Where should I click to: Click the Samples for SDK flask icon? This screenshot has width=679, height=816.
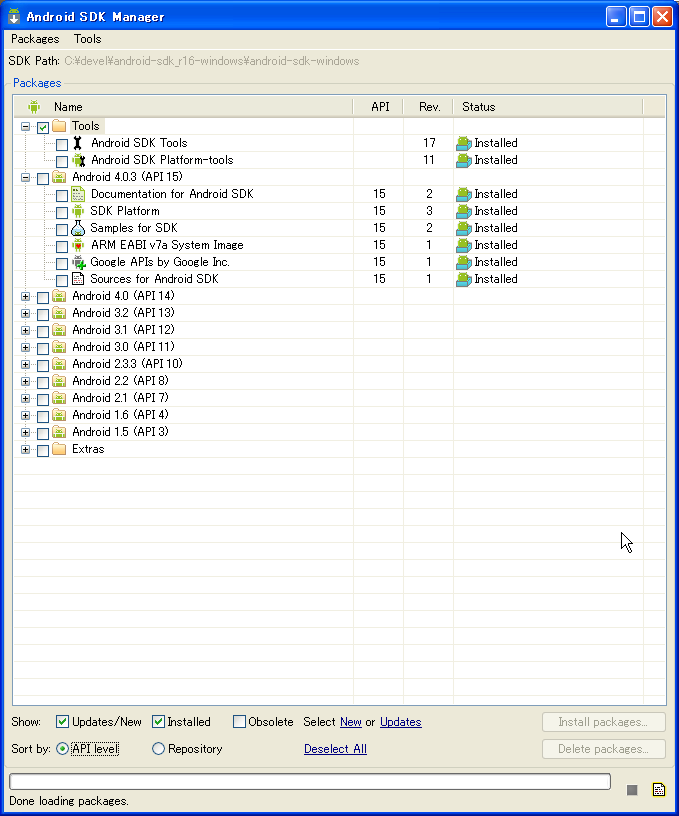pos(78,228)
